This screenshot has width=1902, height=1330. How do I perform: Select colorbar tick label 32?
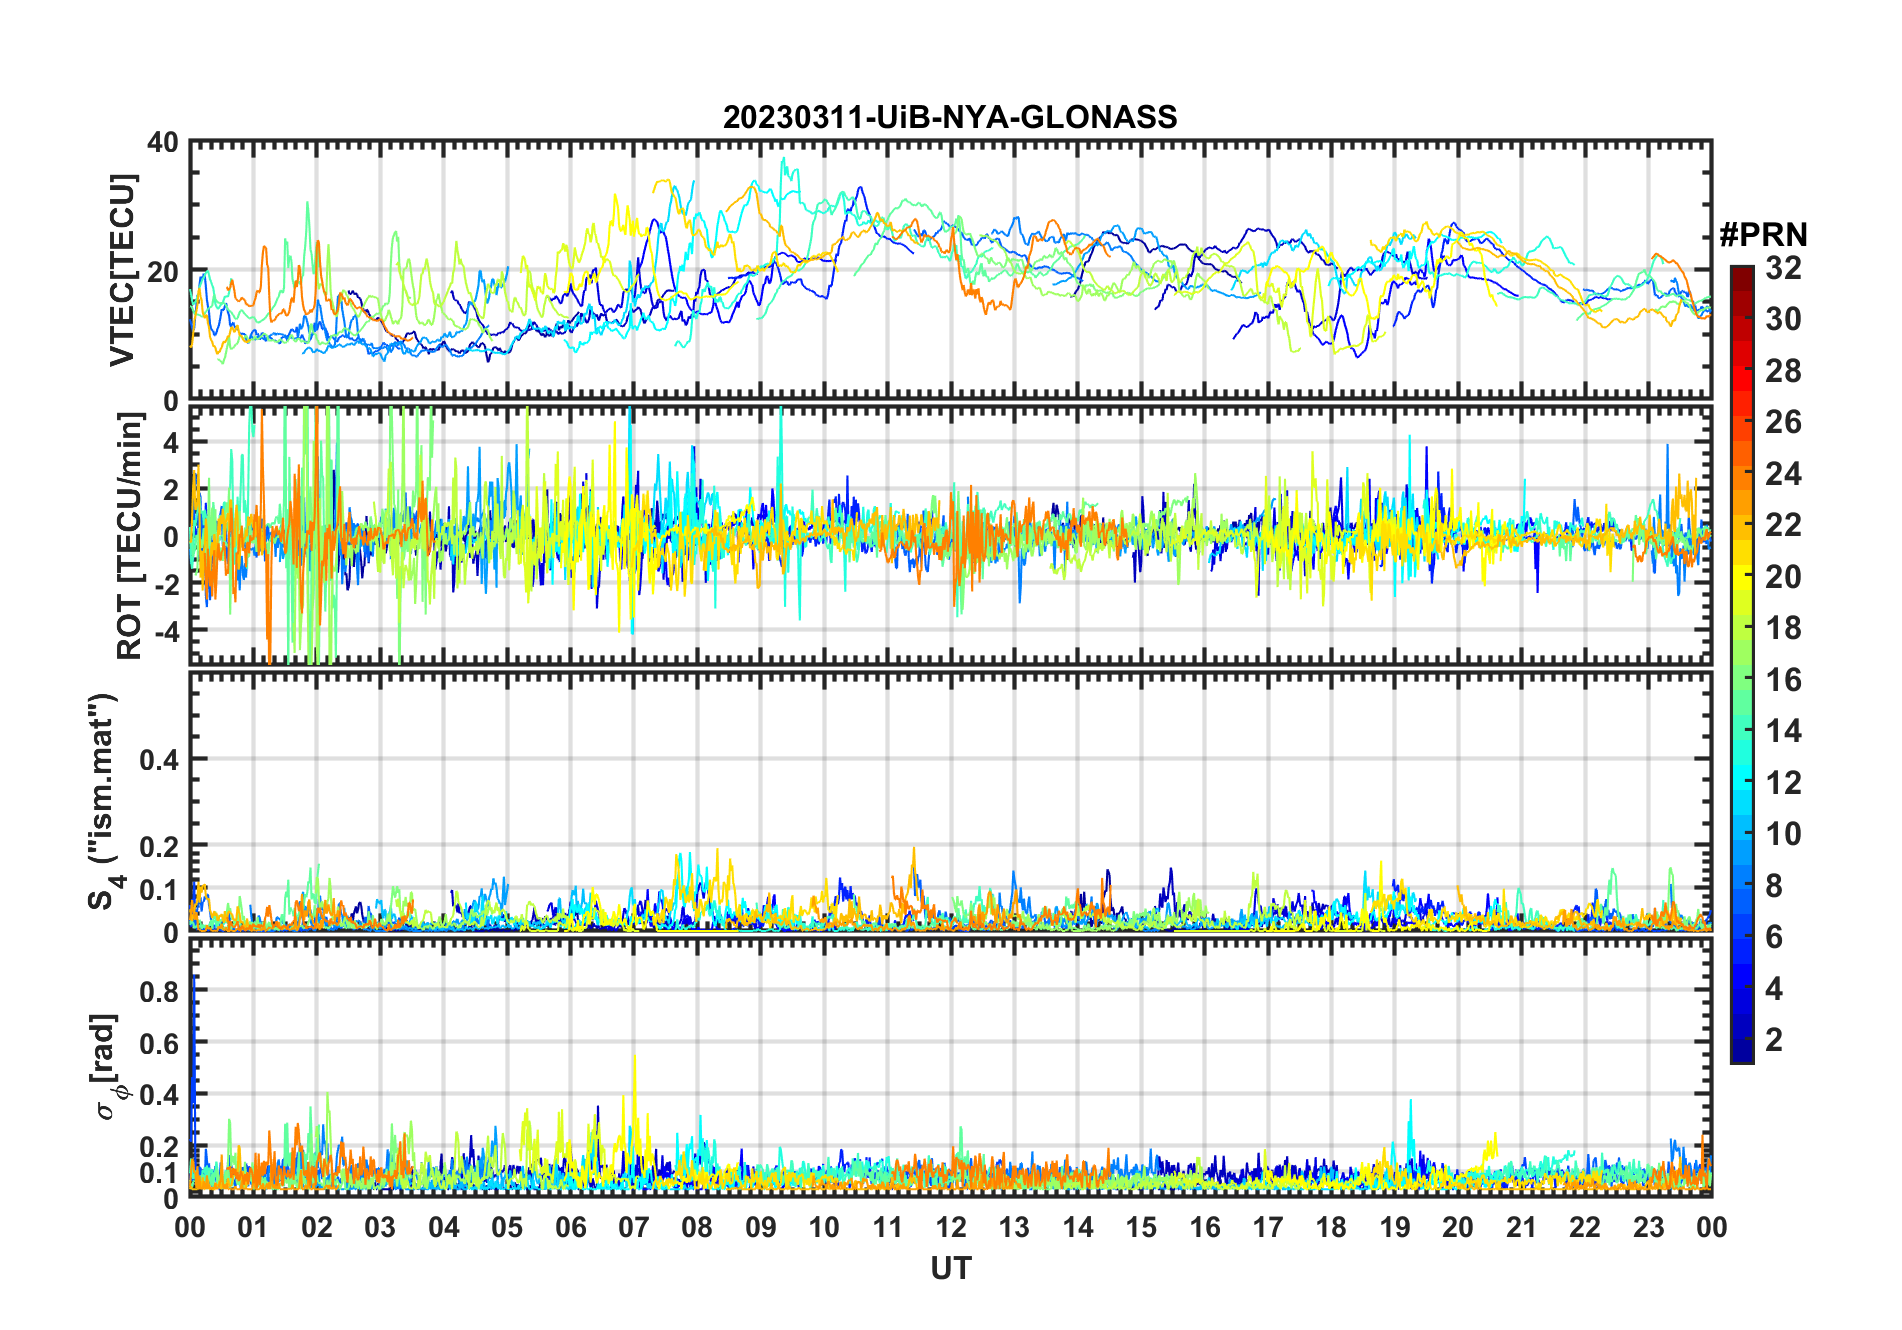[1783, 268]
